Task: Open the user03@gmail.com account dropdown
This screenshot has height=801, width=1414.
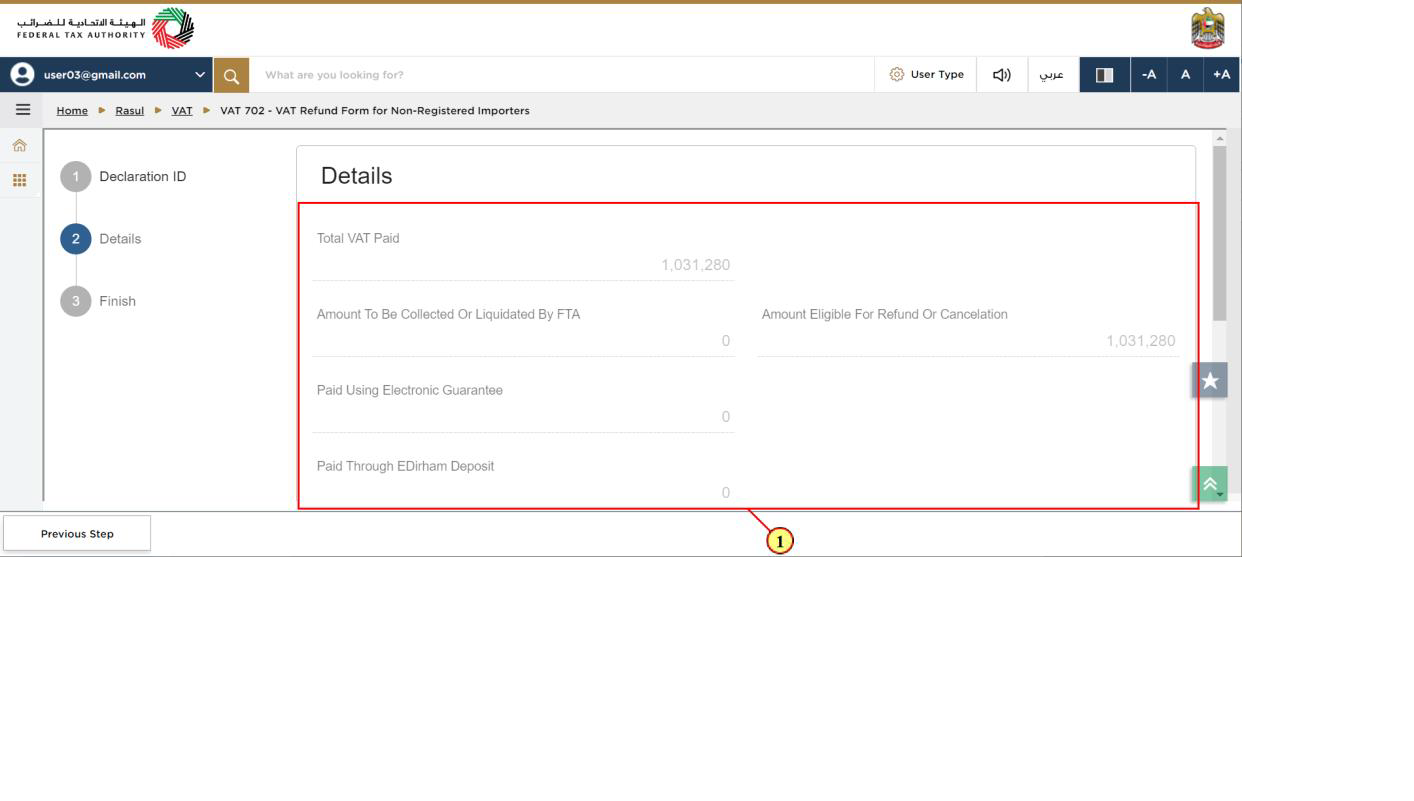Action: (x=108, y=75)
